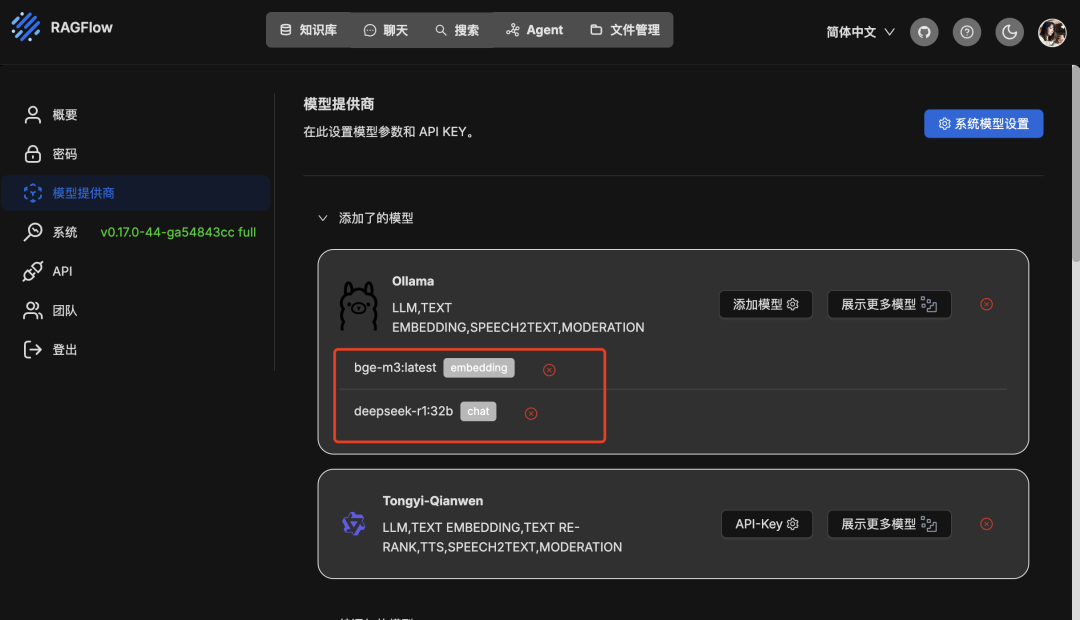Screen dimensions: 1080x620
Task: Click the bge-m3:latest model name
Action: click(395, 368)
